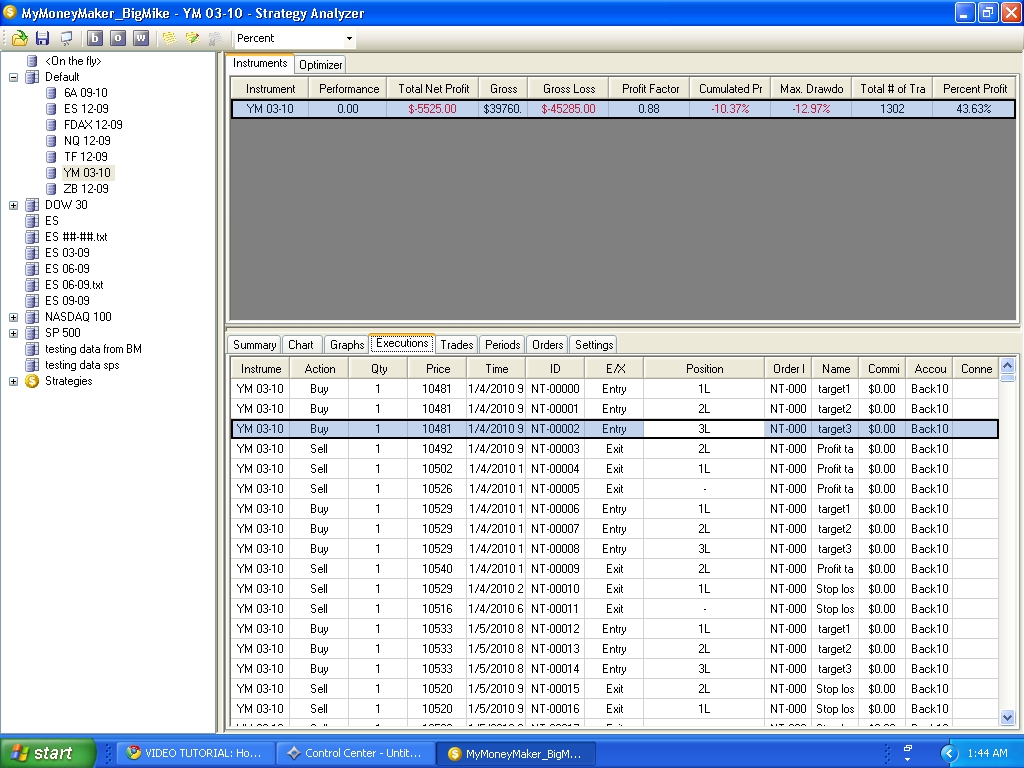The height and width of the screenshot is (768, 1024).
Task: Select execution row NT-00011
Action: 614,609
